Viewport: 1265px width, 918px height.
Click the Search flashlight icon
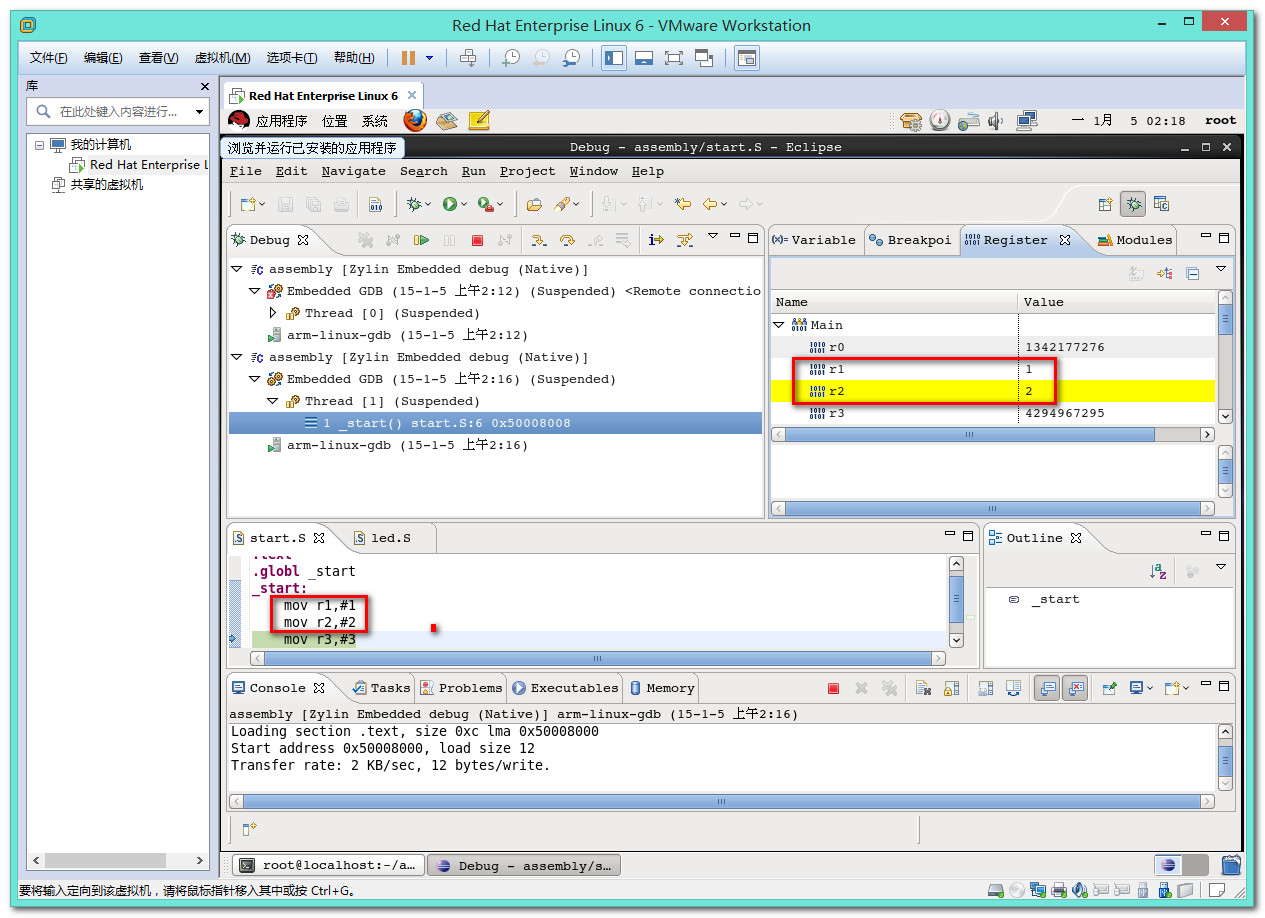[x=562, y=204]
